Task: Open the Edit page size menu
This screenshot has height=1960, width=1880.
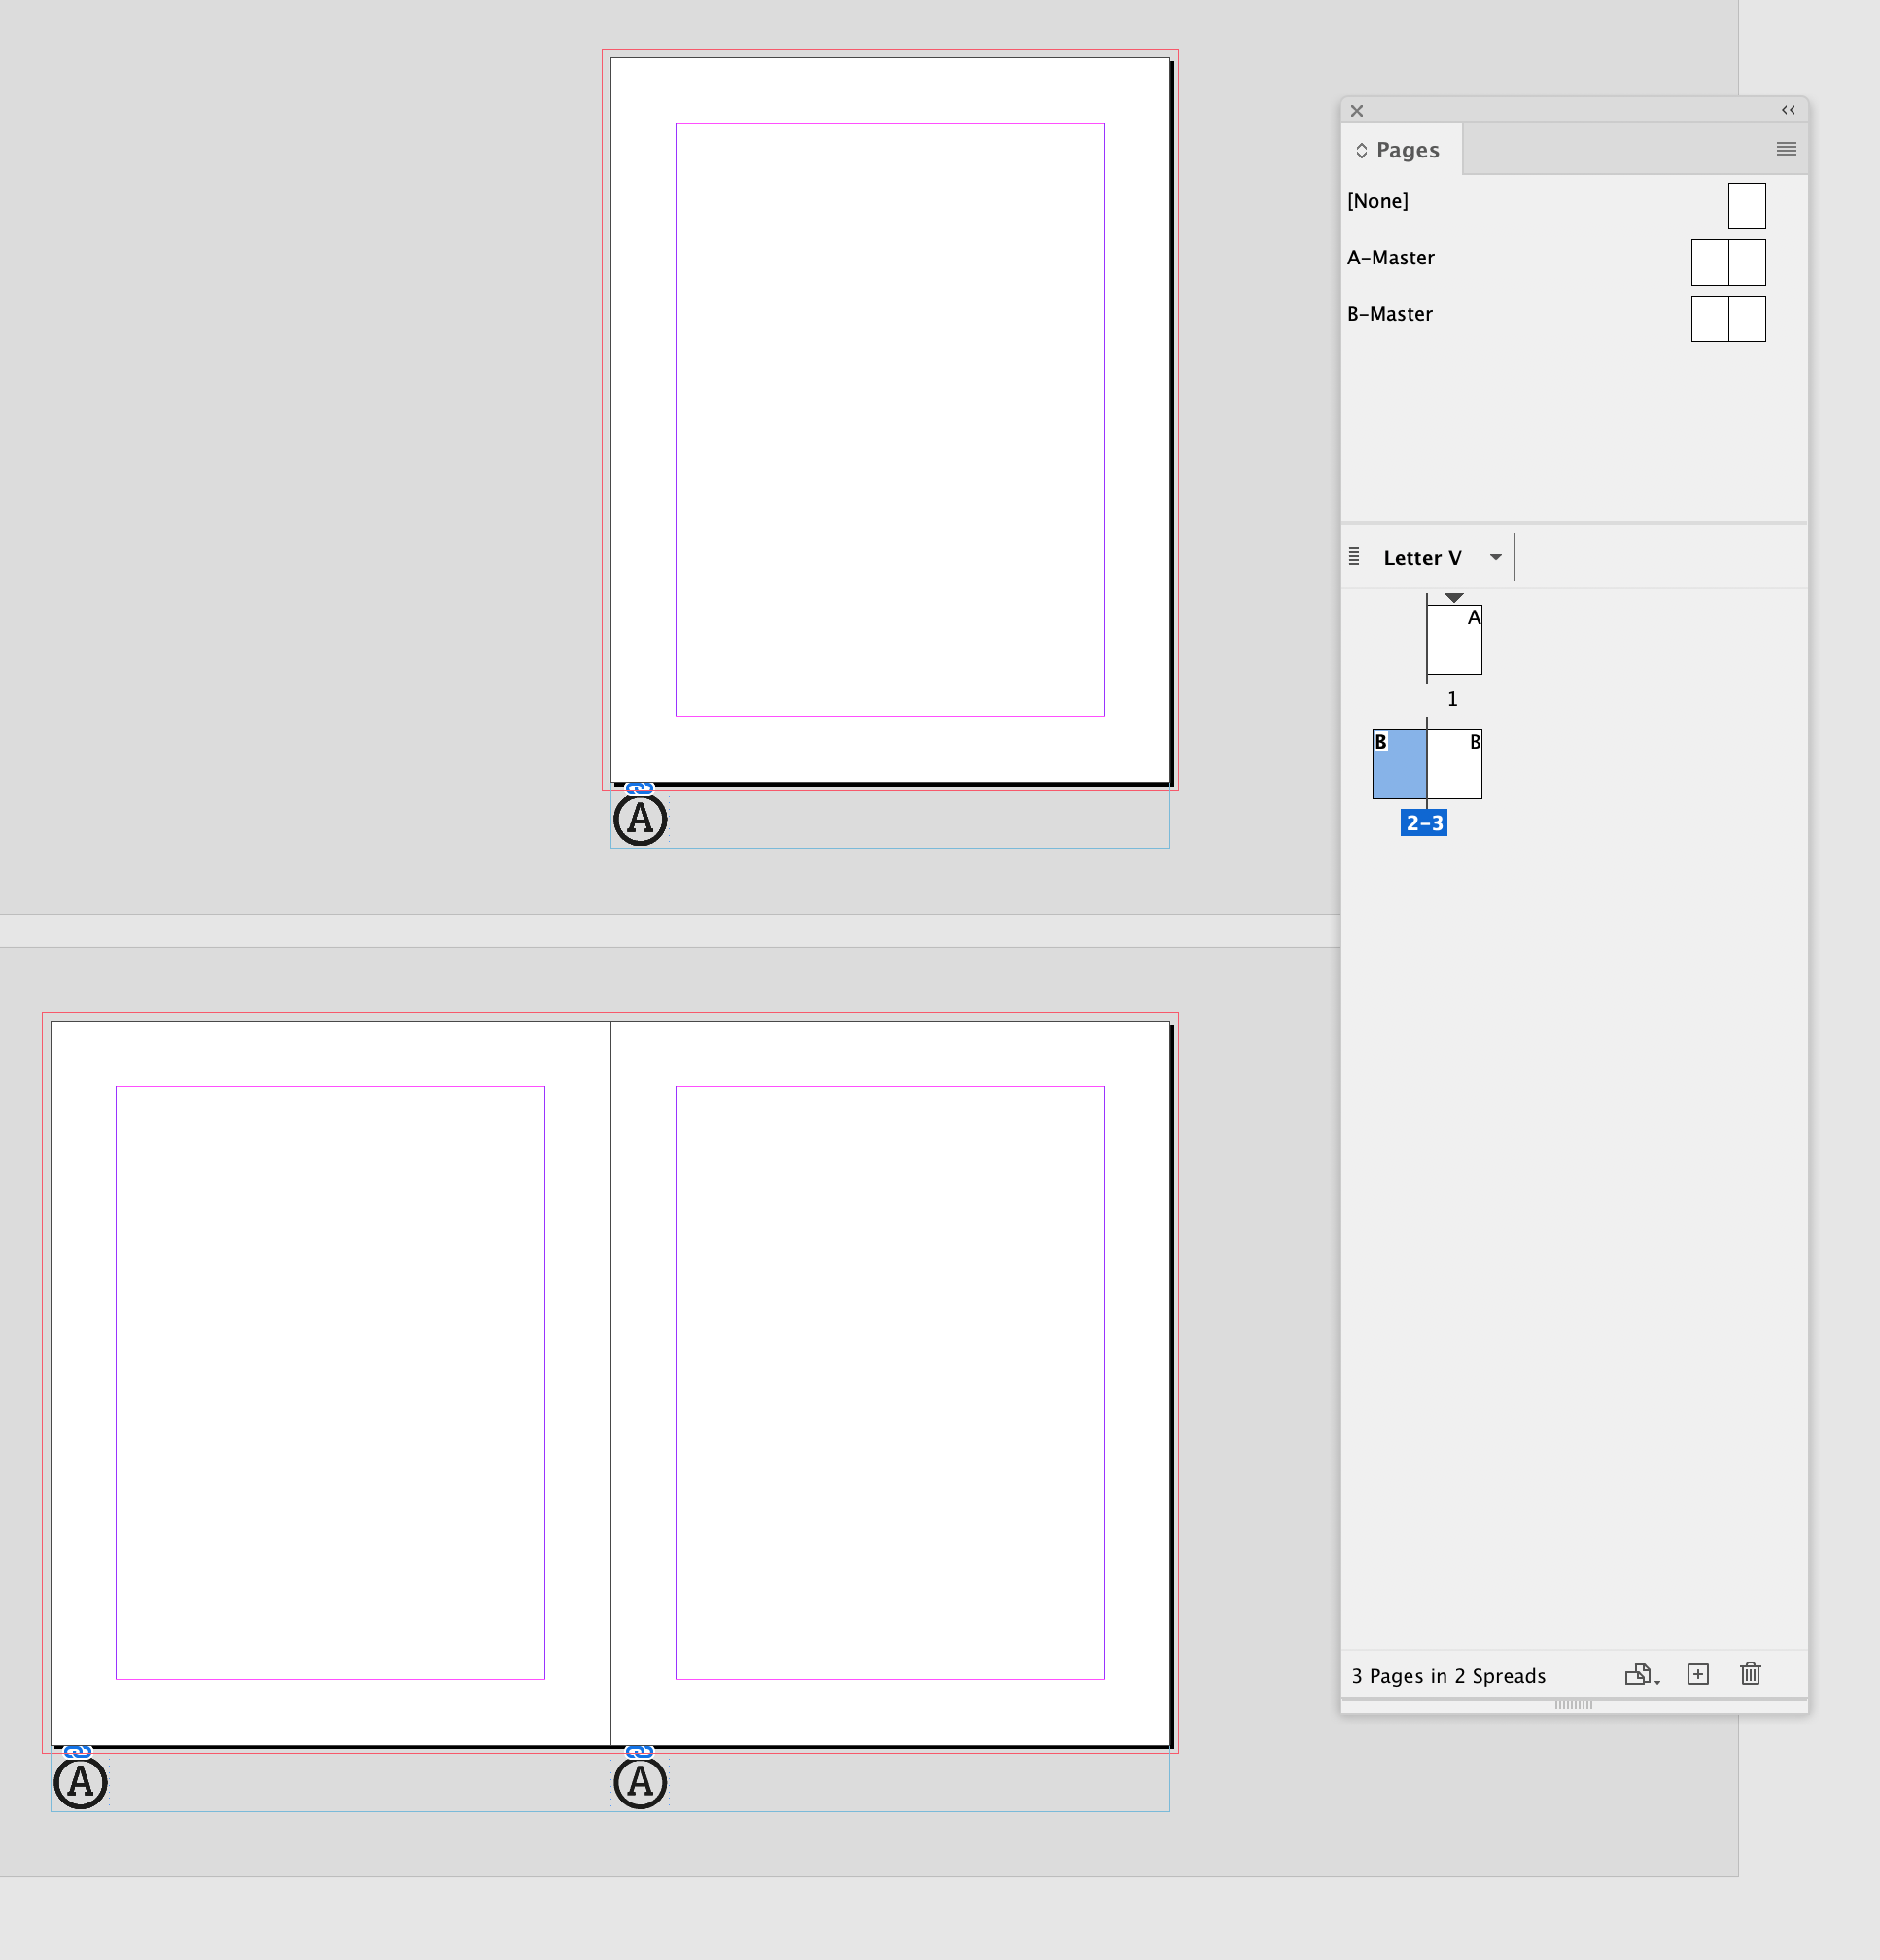Action: pos(1640,1674)
